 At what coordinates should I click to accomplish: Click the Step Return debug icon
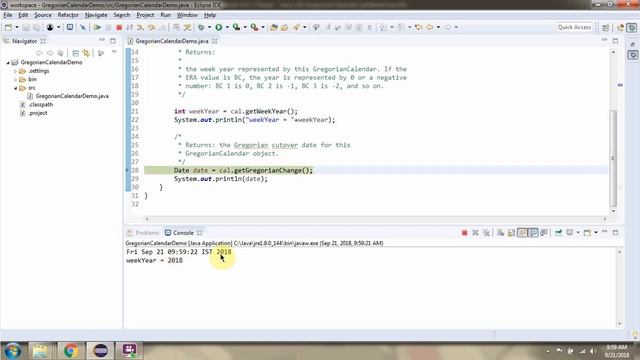pyautogui.click(x=162, y=27)
